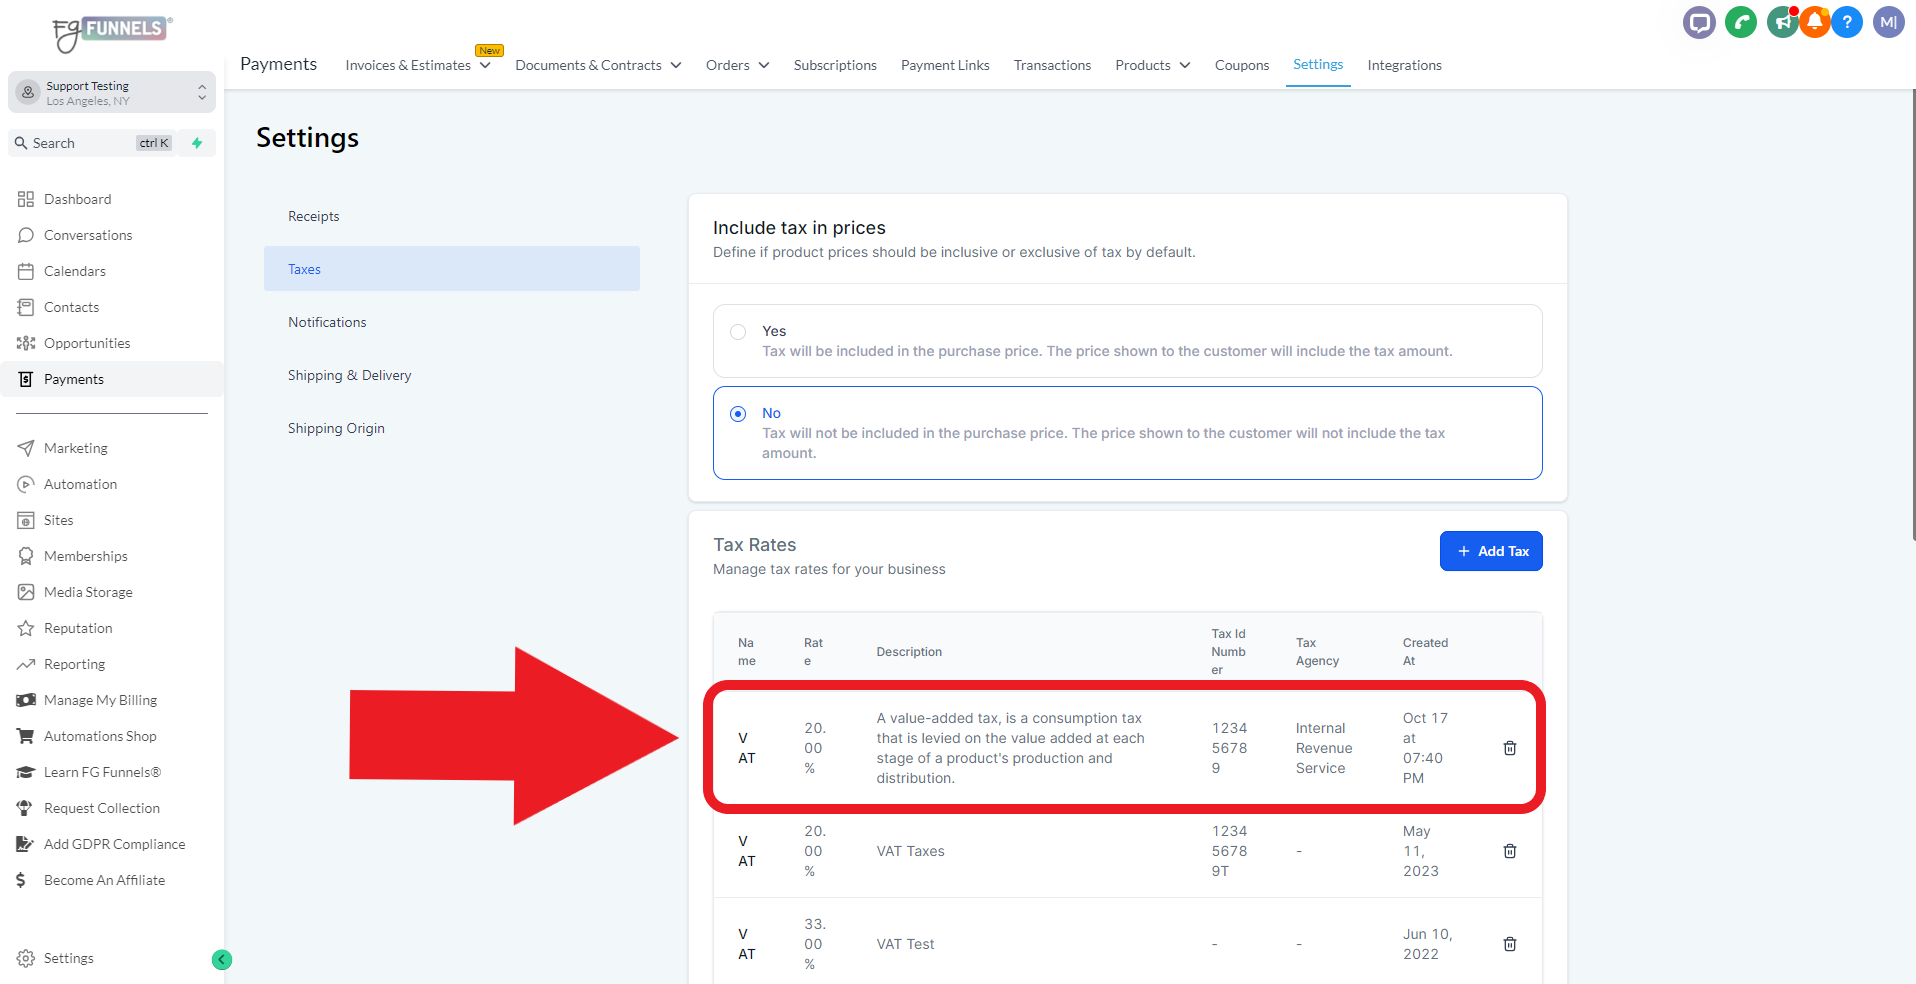Click the Memberships badge icon

pos(26,556)
